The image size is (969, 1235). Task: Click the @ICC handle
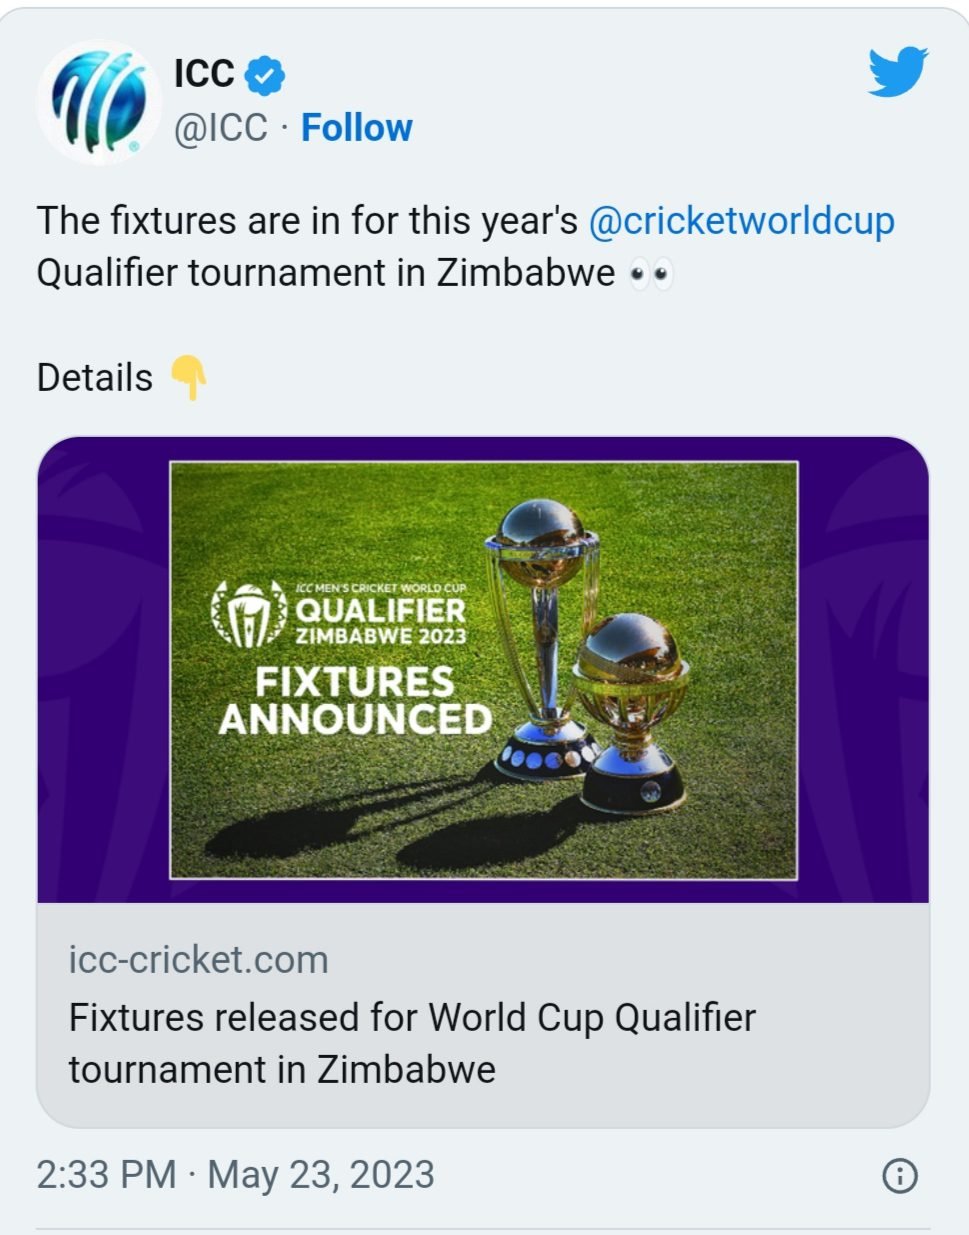(x=221, y=128)
